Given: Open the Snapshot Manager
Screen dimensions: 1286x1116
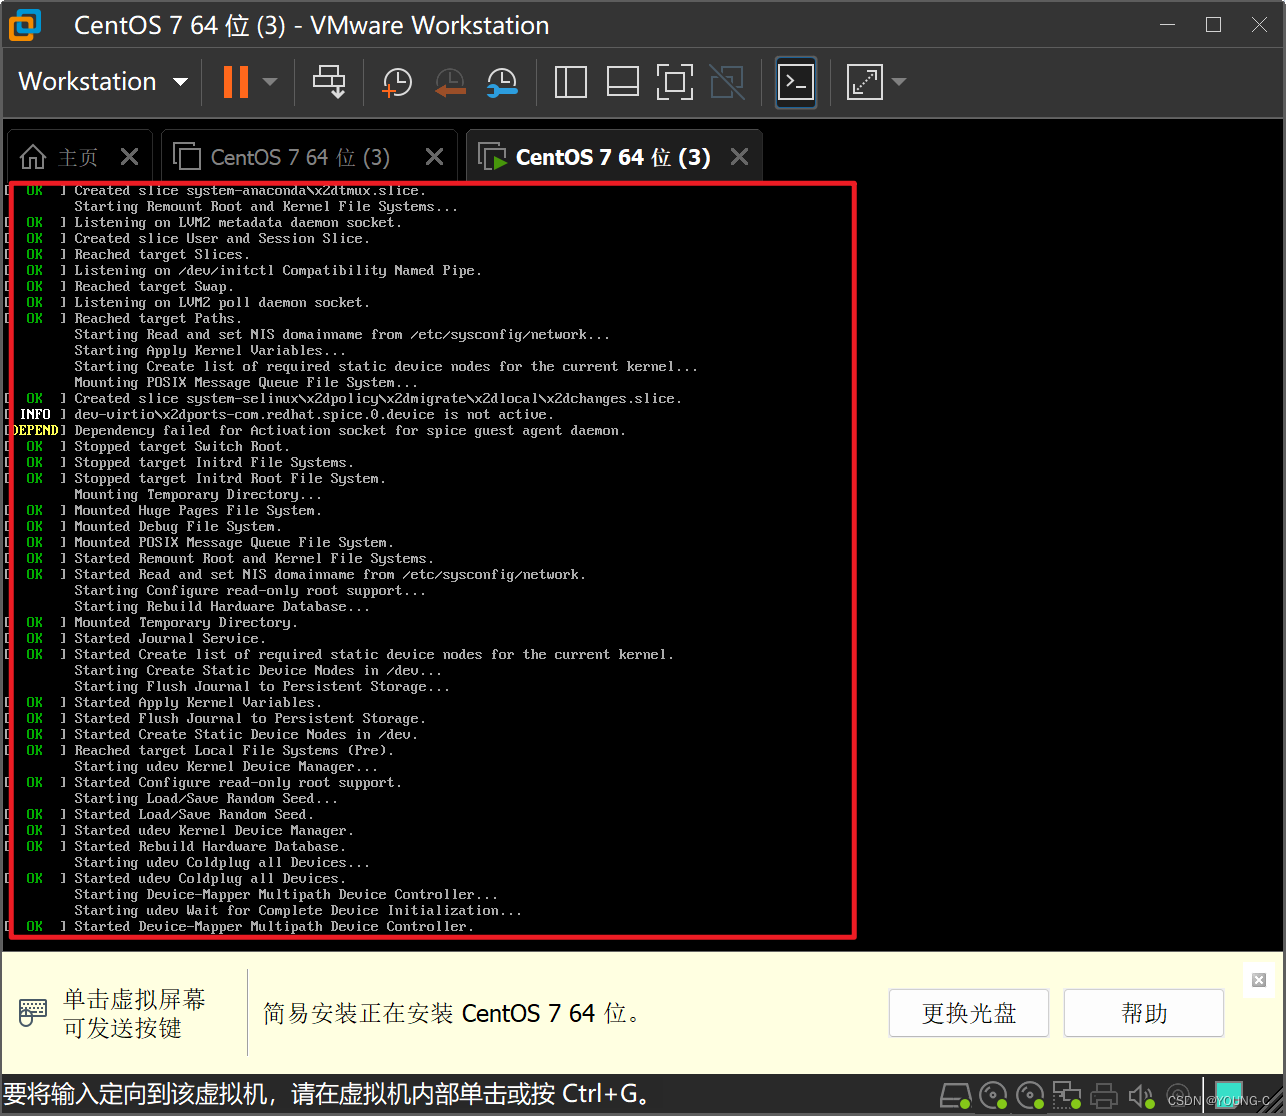Looking at the screenshot, I should click(x=502, y=82).
